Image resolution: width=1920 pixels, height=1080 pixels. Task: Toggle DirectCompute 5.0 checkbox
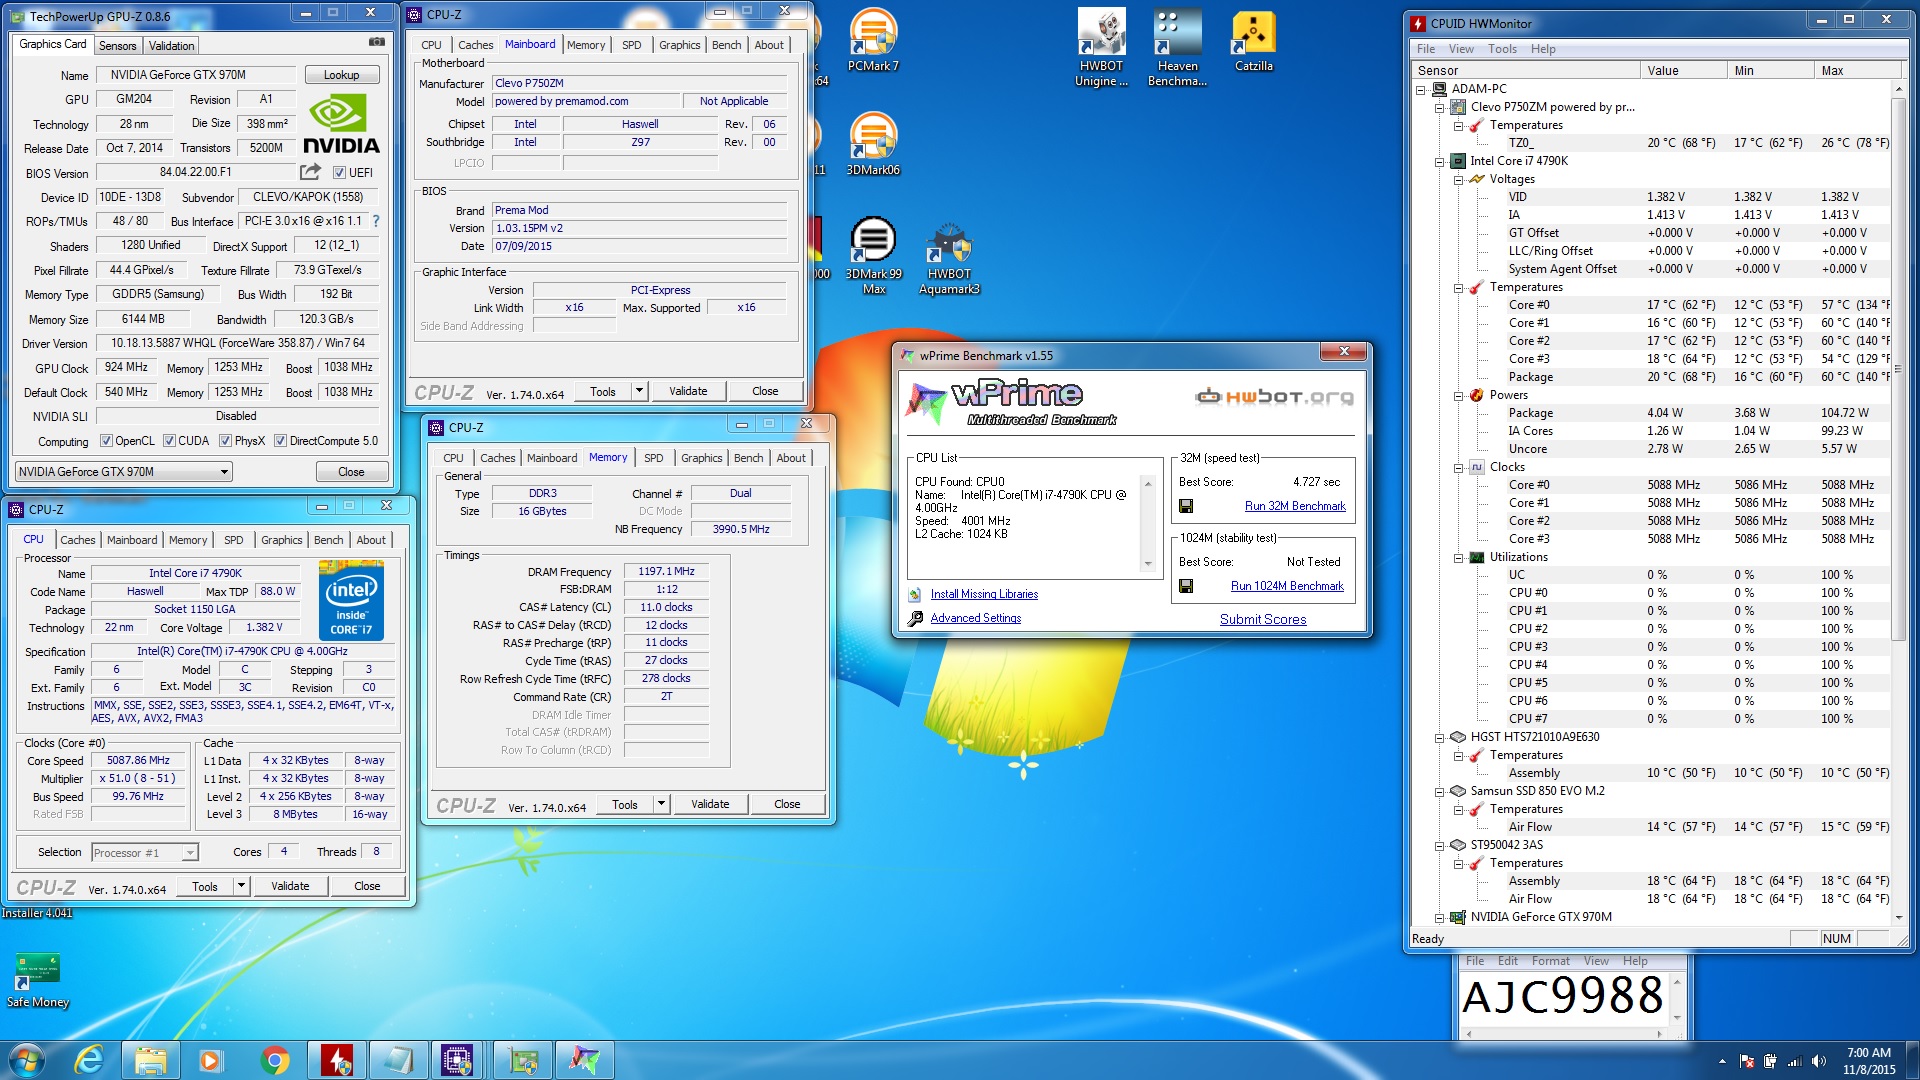point(280,441)
